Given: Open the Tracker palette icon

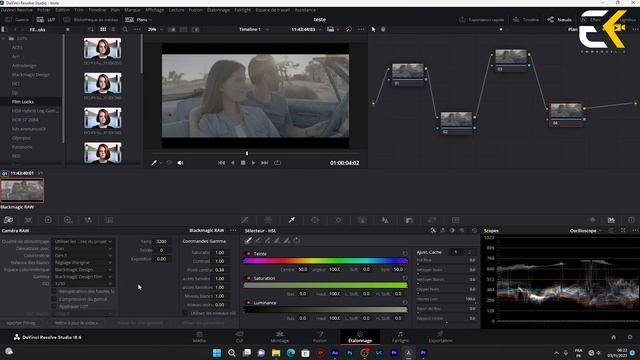Looking at the screenshot, I should (338, 220).
